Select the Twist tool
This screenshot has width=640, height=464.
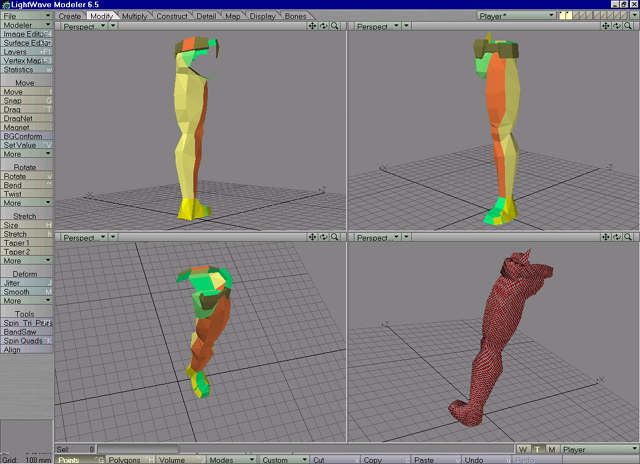(x=27, y=194)
